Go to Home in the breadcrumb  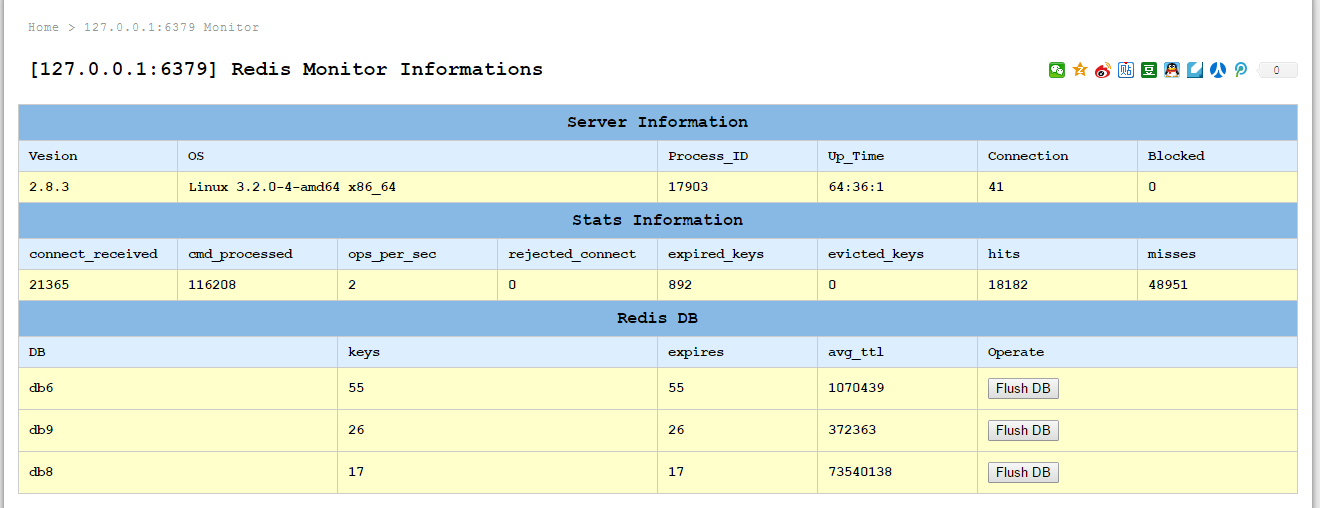43,27
